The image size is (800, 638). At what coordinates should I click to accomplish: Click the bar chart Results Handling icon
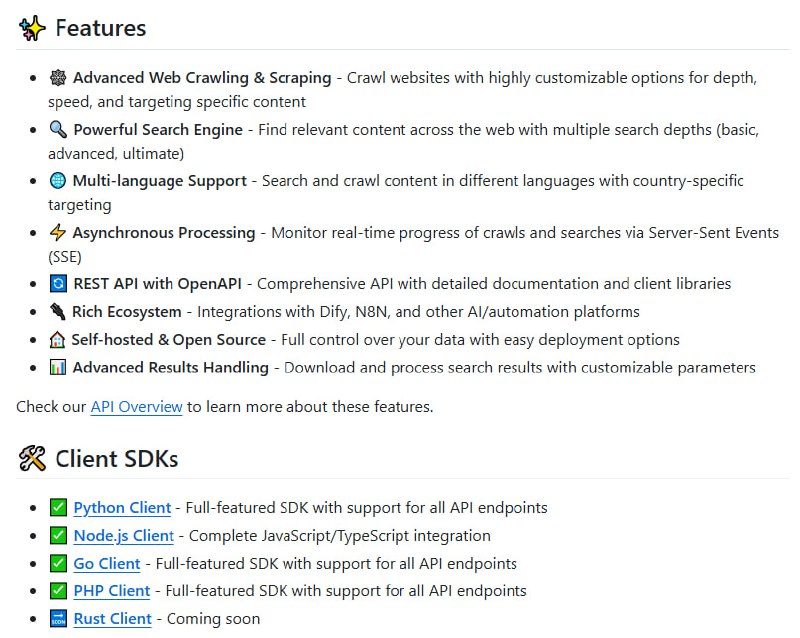pyautogui.click(x=58, y=368)
